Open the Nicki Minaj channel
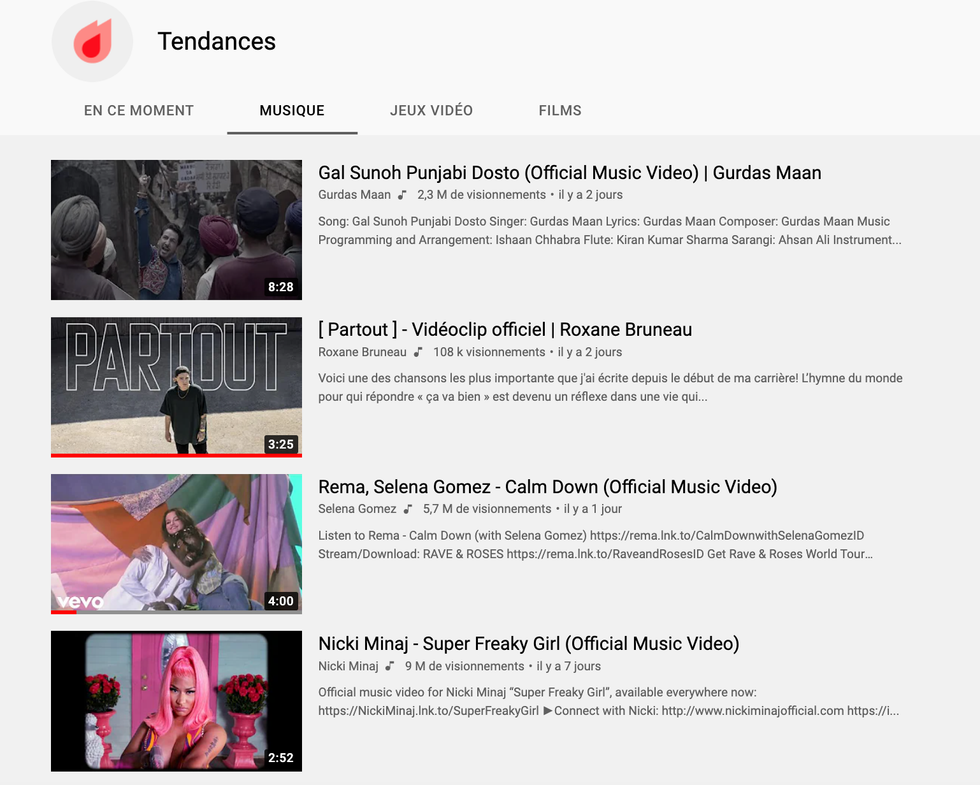980x785 pixels. click(348, 666)
